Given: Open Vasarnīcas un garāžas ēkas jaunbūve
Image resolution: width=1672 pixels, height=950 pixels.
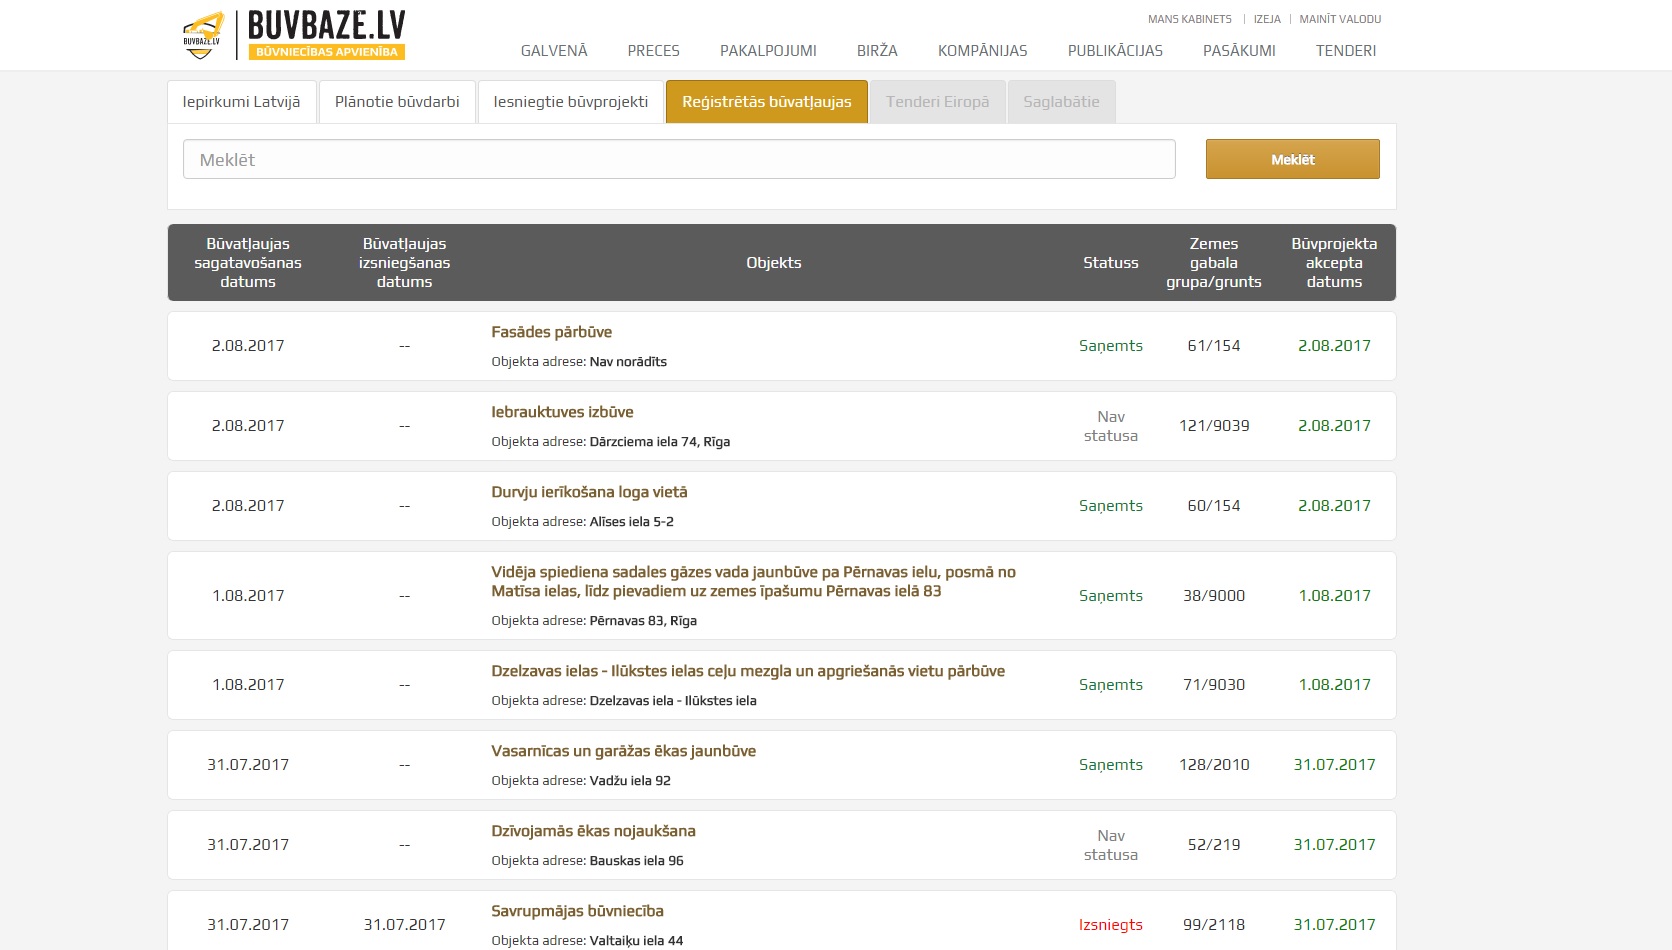Looking at the screenshot, I should tap(623, 751).
